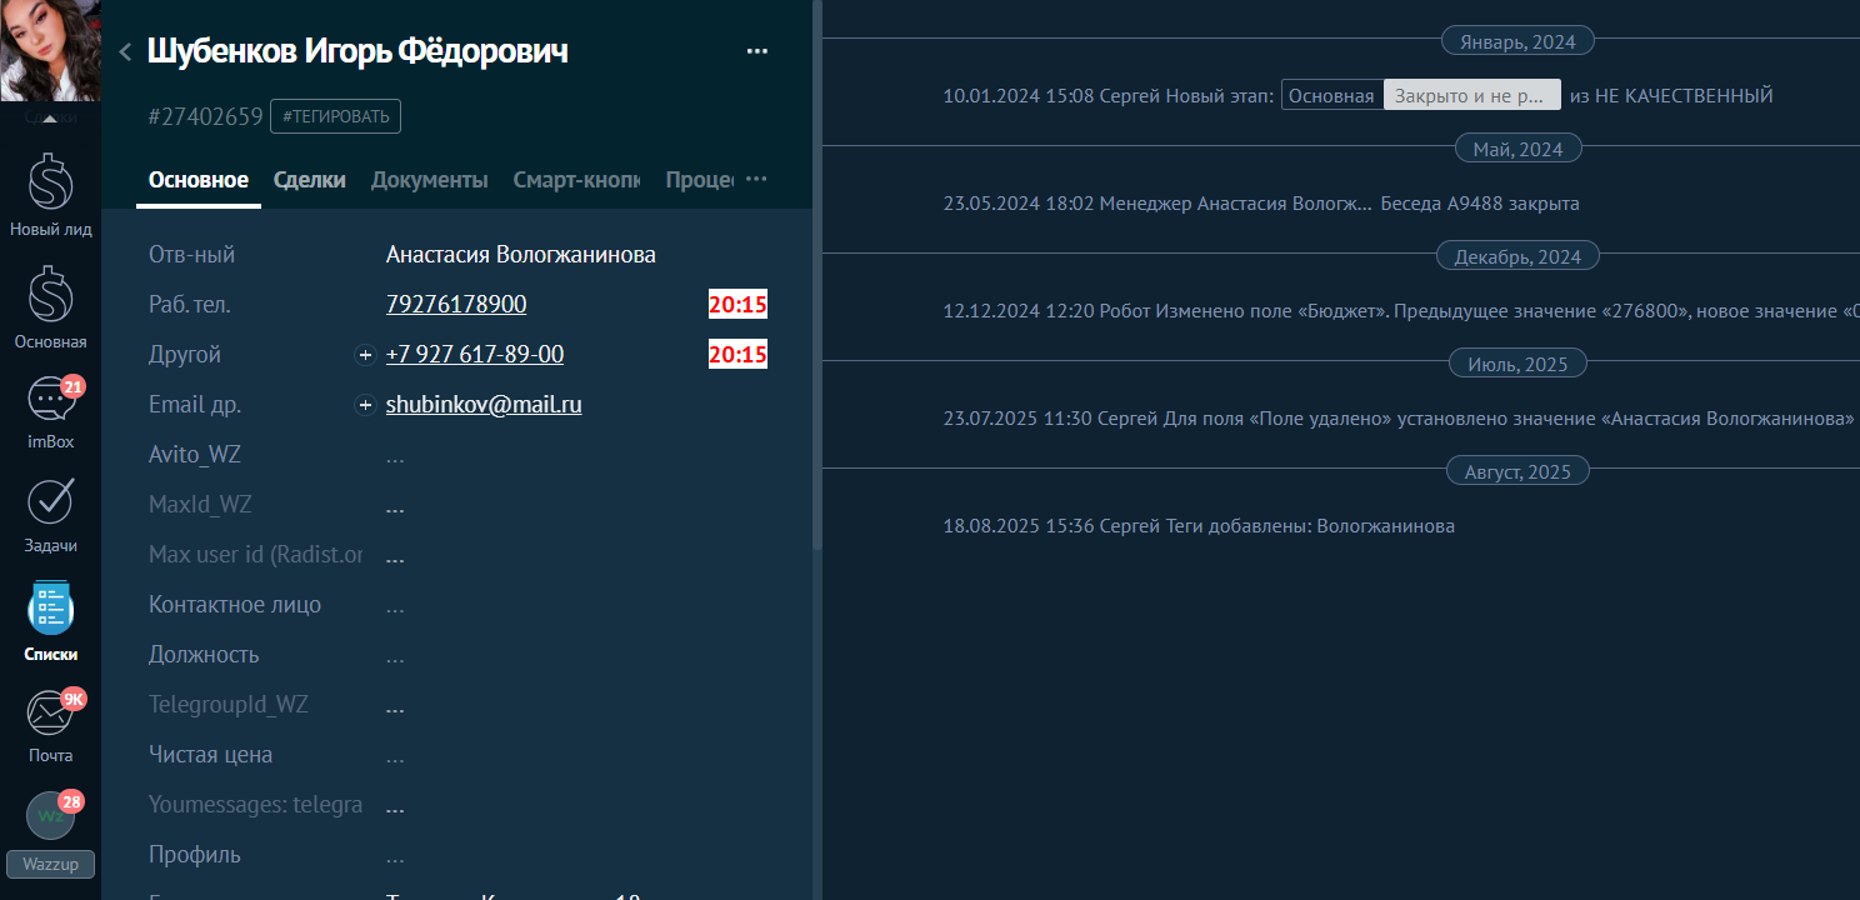1860x900 pixels.
Task: Open the Новый лид pipeline icon
Action: 50,185
